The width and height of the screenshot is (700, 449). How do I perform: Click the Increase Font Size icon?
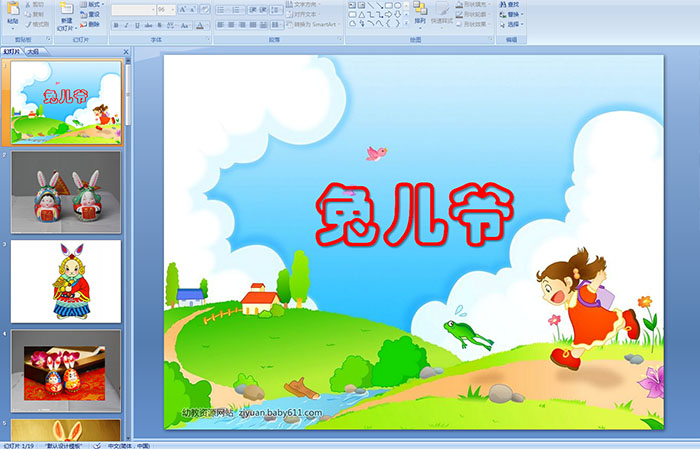(x=181, y=9)
